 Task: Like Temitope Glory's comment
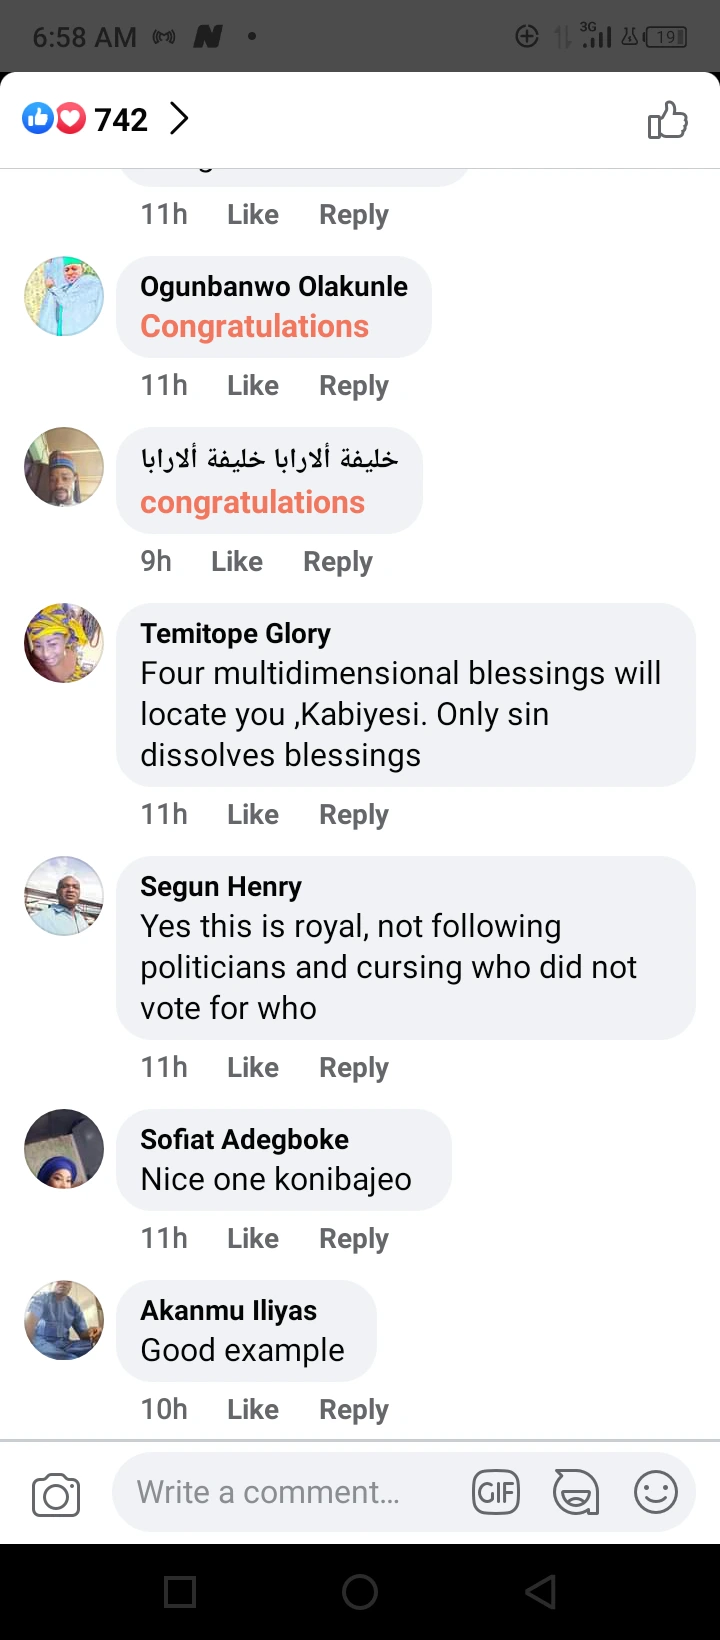253,814
